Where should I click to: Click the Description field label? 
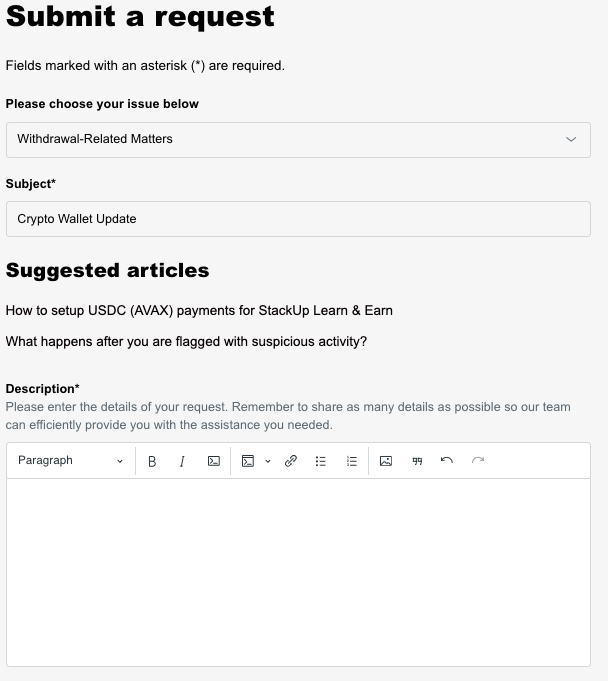click(x=43, y=389)
